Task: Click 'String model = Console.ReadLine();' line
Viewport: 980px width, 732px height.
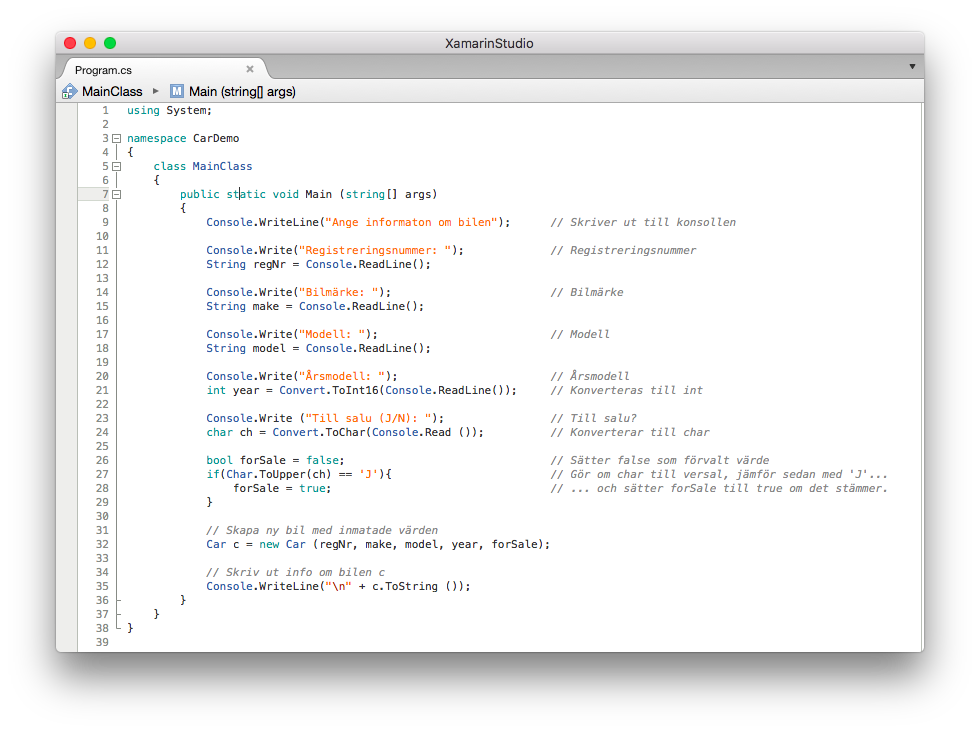Action: click(x=319, y=348)
